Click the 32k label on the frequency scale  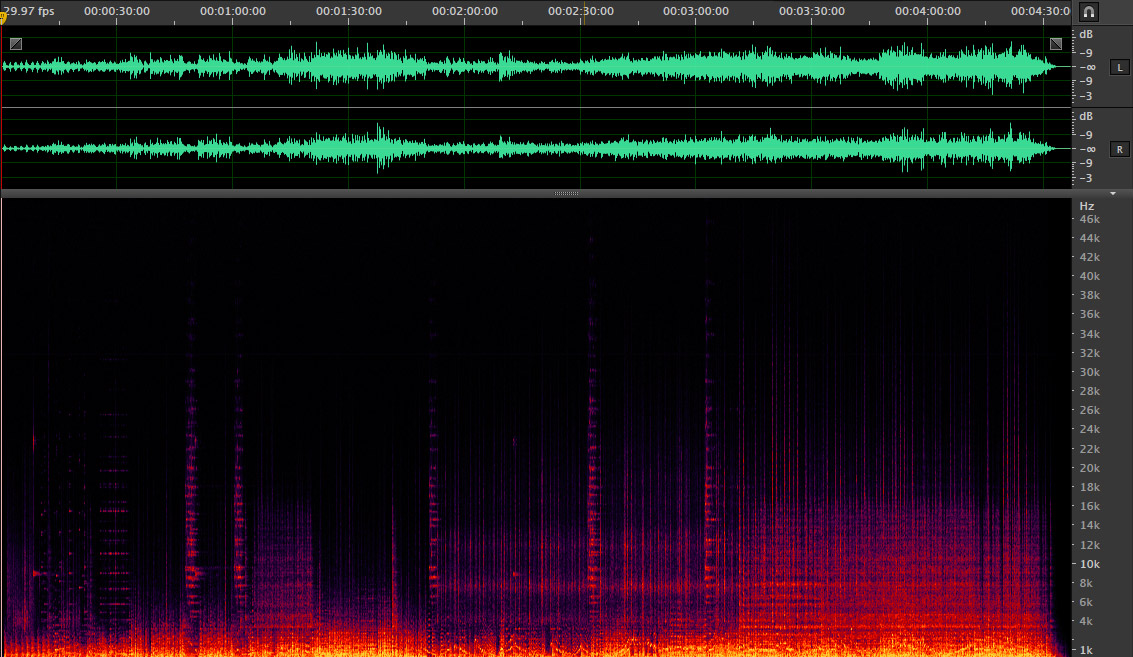point(1090,353)
